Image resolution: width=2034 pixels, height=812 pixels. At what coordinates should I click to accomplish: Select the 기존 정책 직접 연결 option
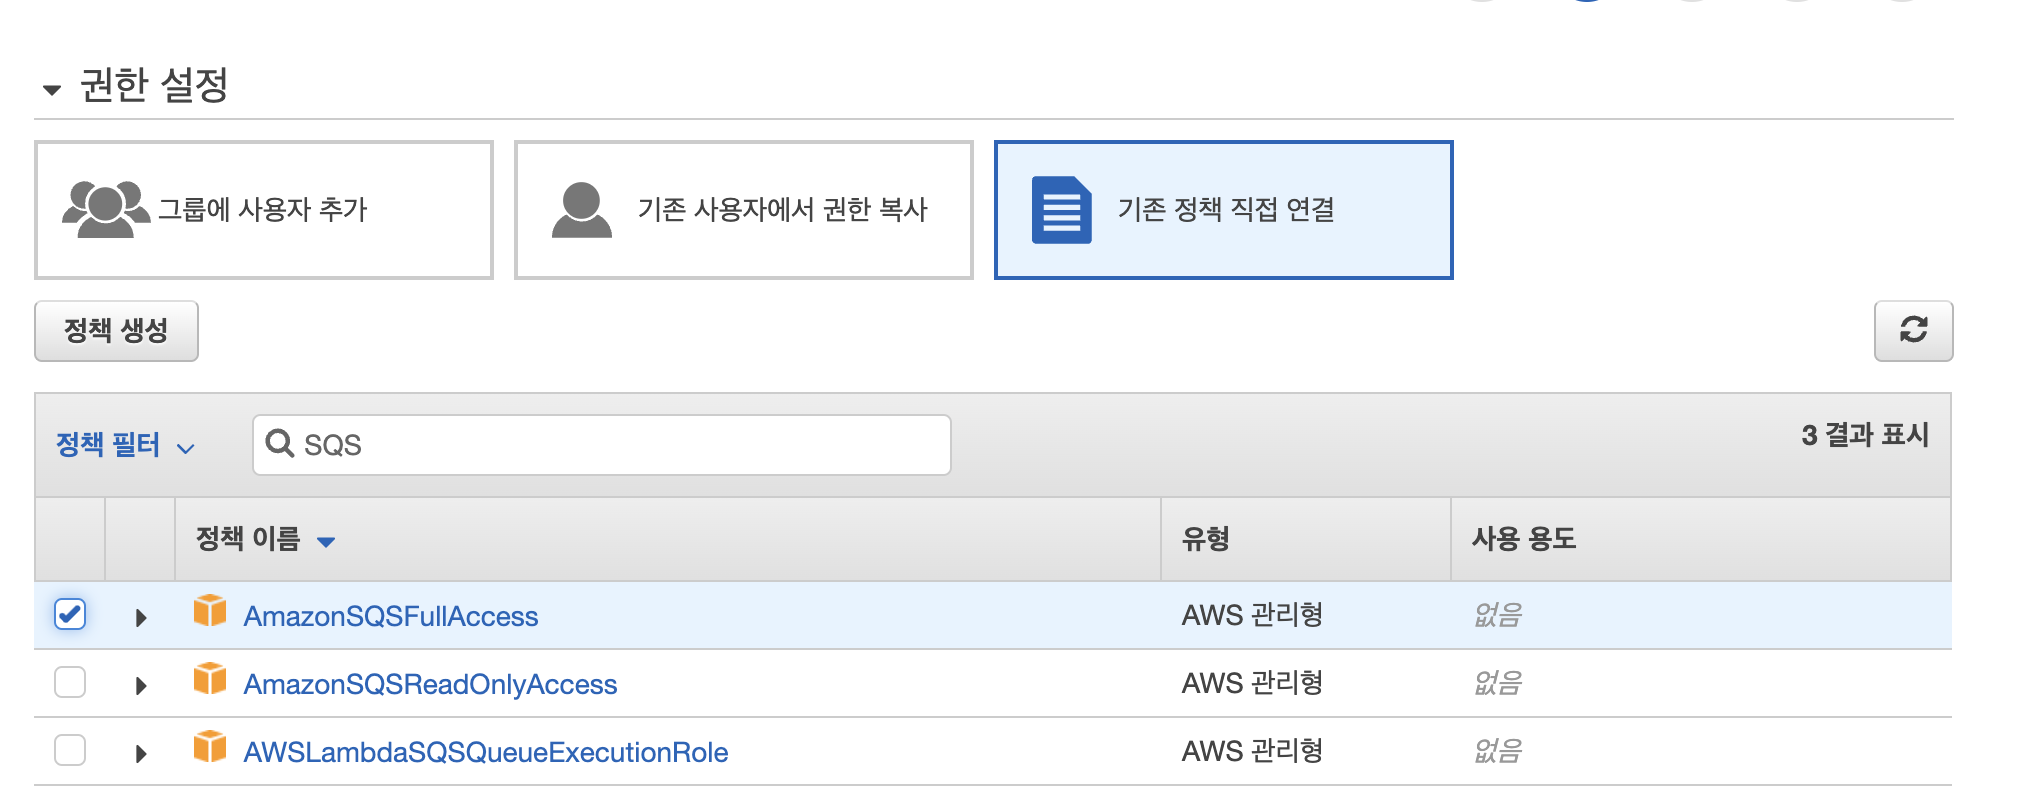coord(1223,210)
